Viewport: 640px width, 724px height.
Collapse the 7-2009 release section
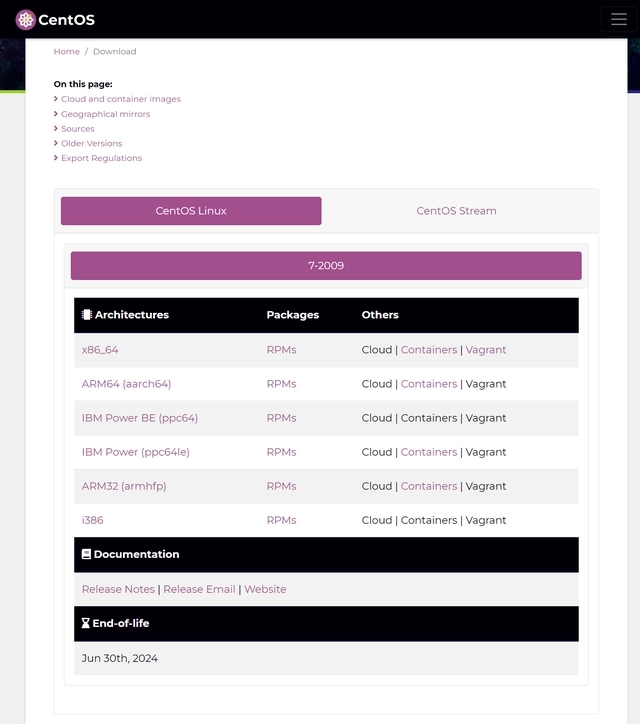pyautogui.click(x=326, y=266)
